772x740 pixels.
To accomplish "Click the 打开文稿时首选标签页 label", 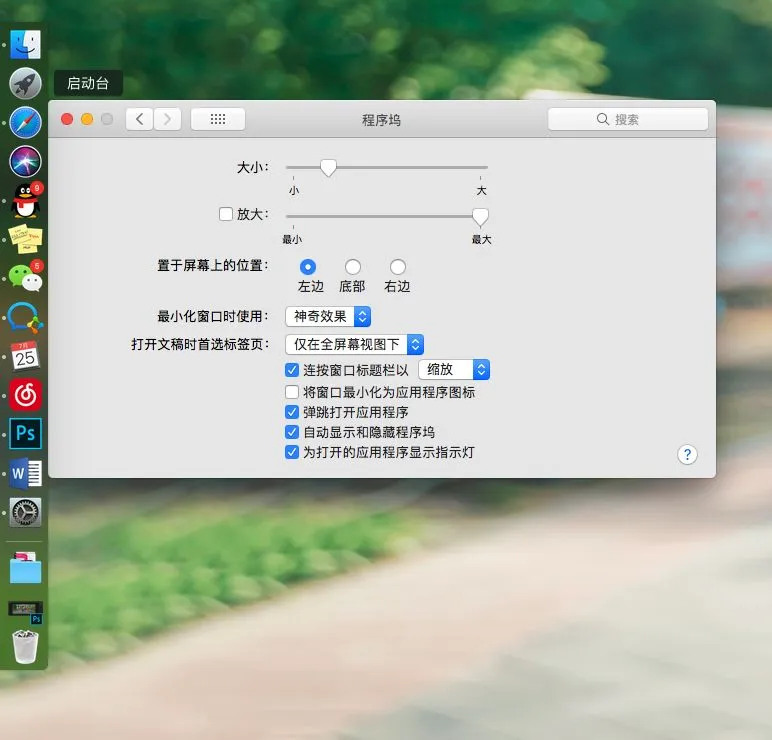I will coord(200,344).
